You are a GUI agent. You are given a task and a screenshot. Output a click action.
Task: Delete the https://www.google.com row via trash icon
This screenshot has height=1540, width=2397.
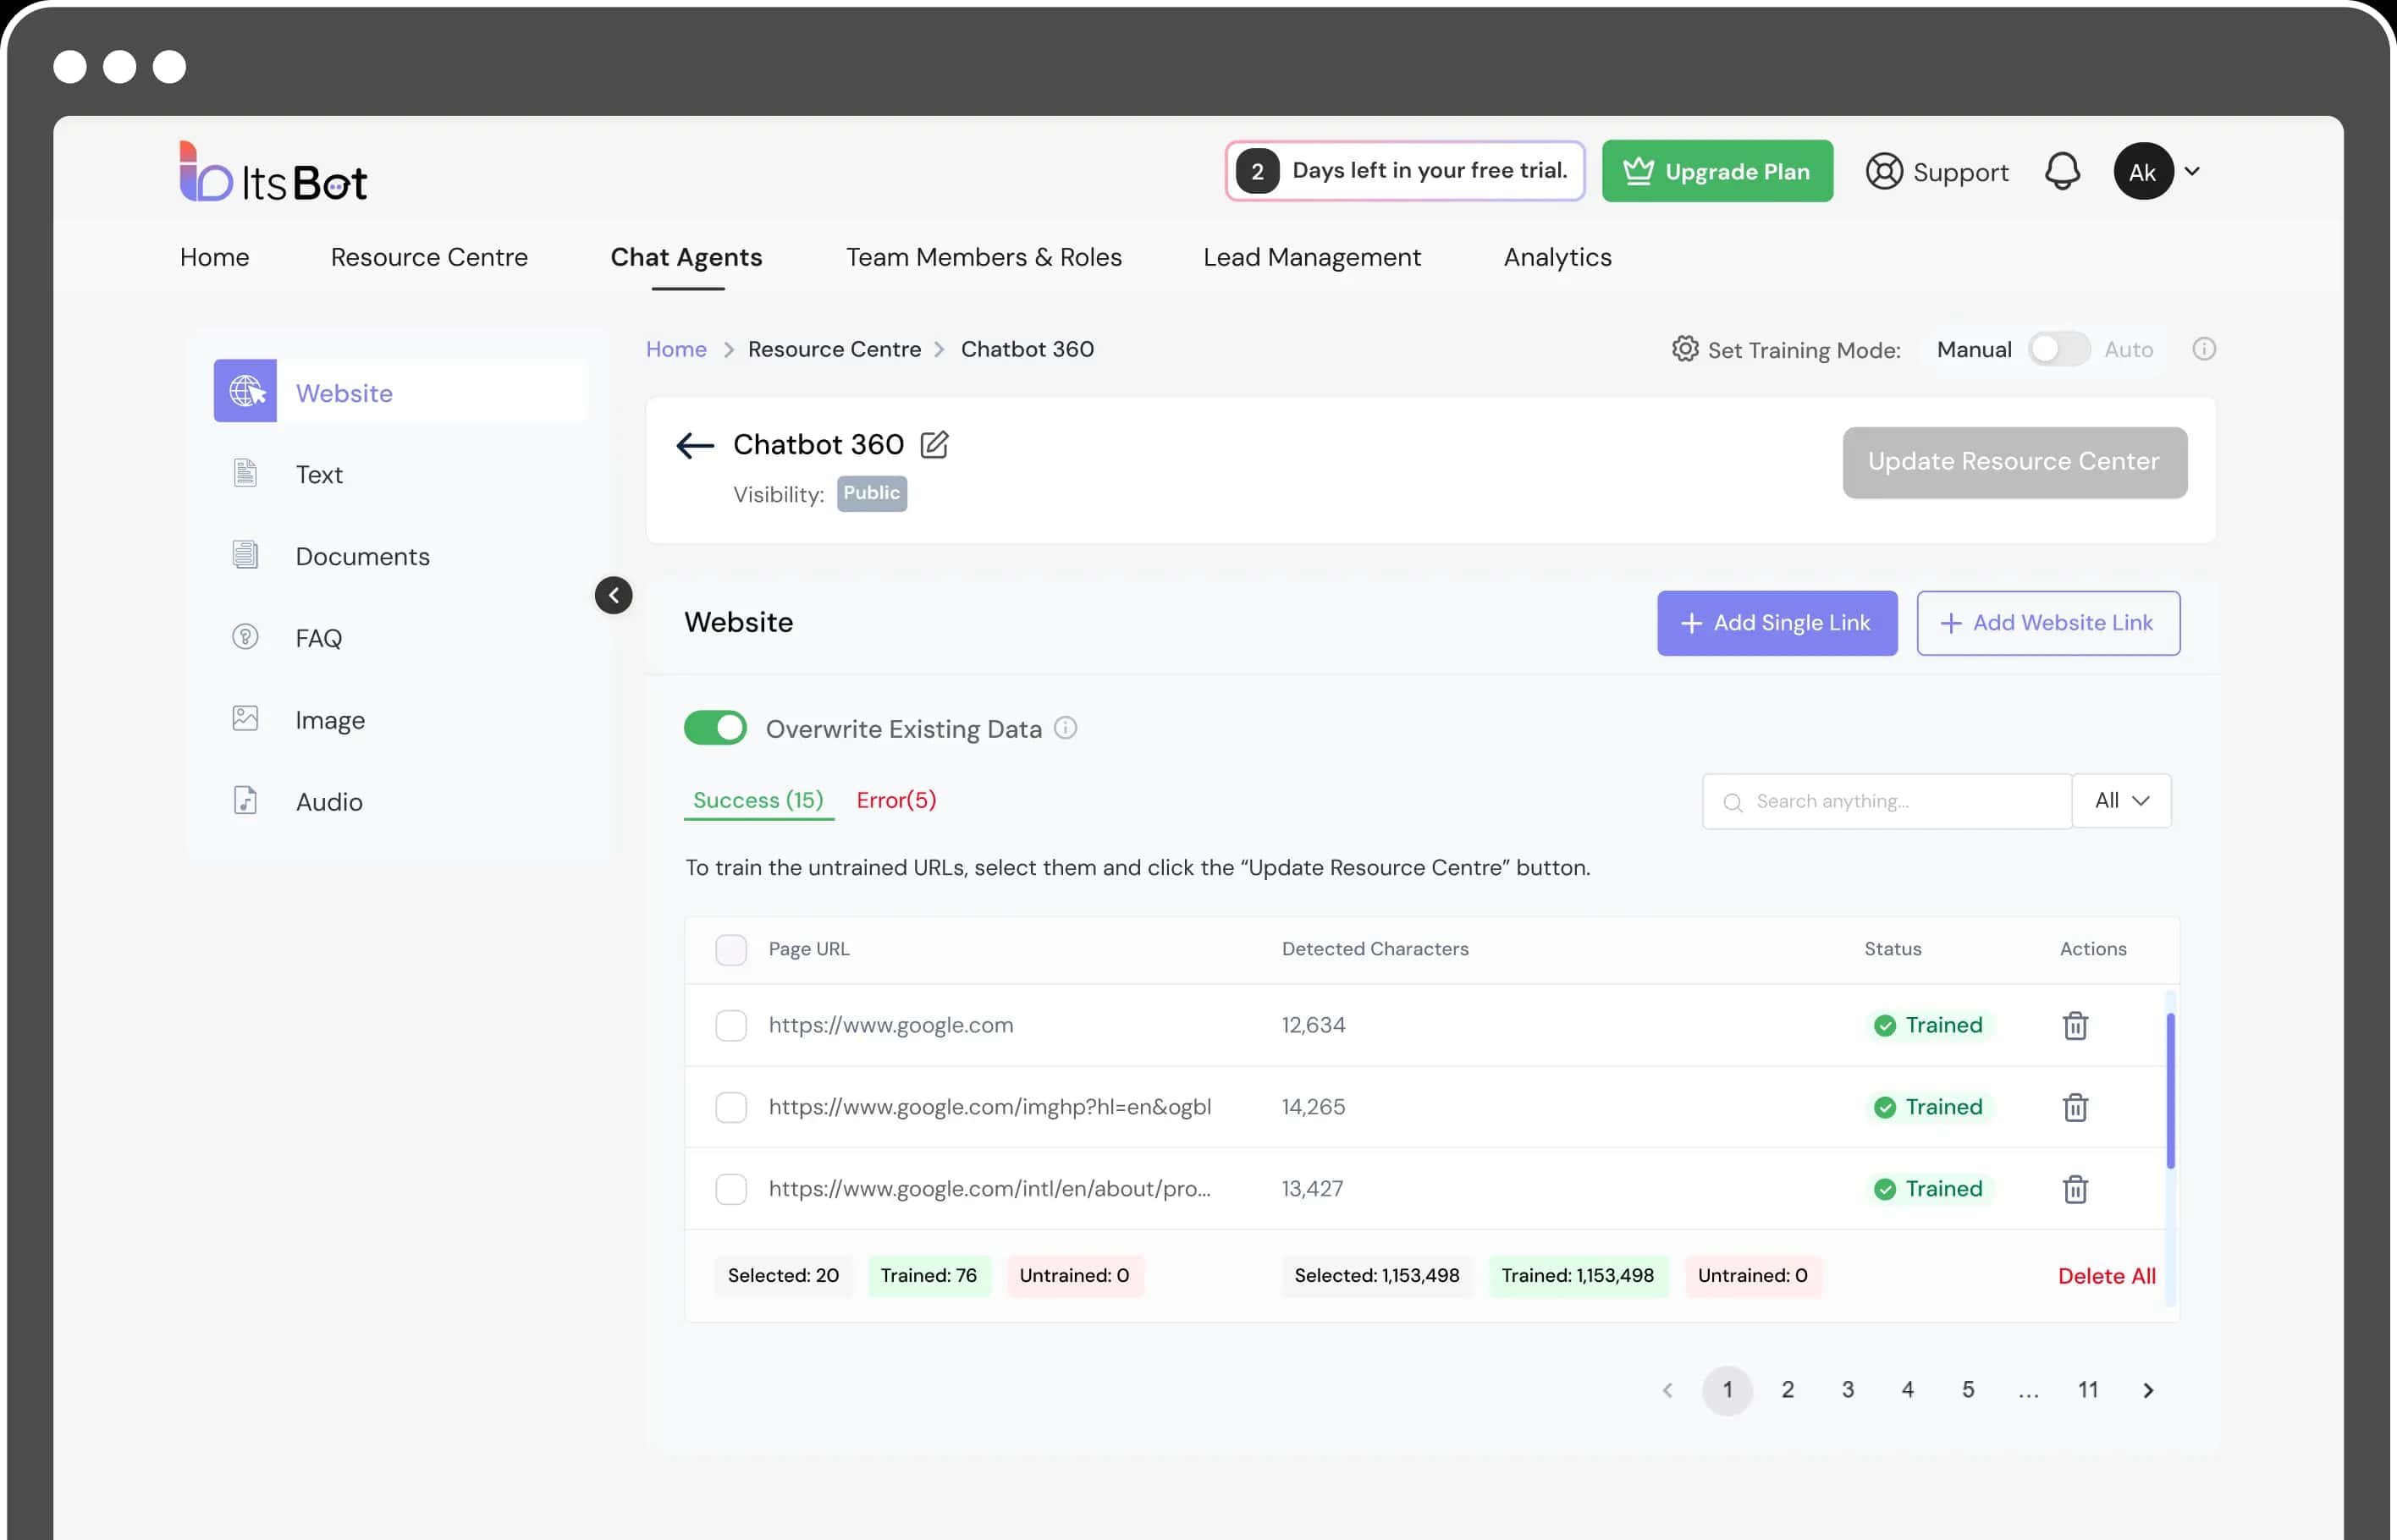click(2075, 1025)
